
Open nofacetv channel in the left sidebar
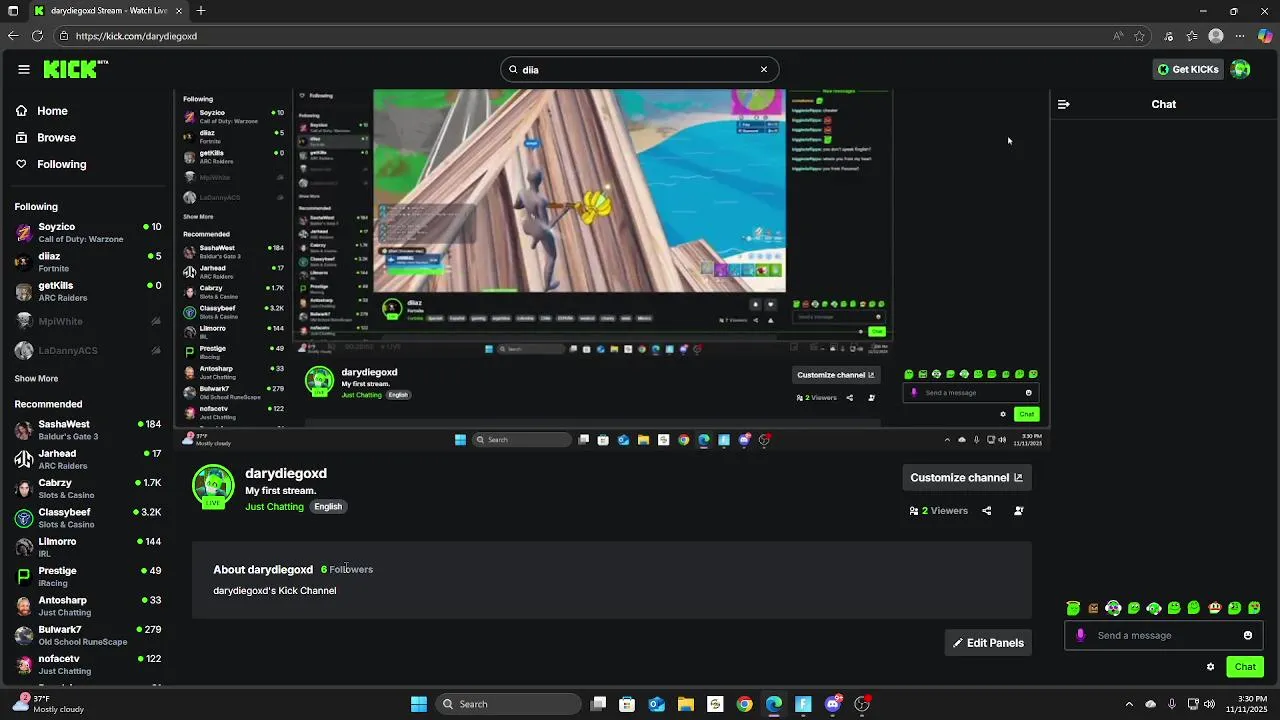(88, 664)
